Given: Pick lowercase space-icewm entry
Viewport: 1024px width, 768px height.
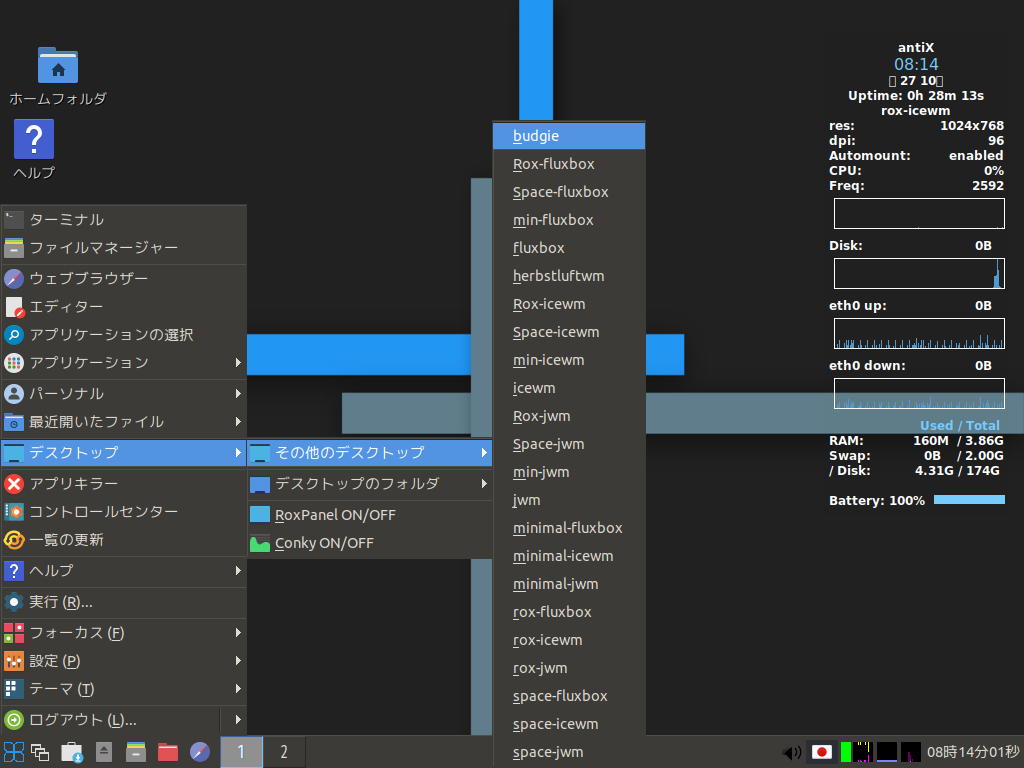Looking at the screenshot, I should point(569,724).
